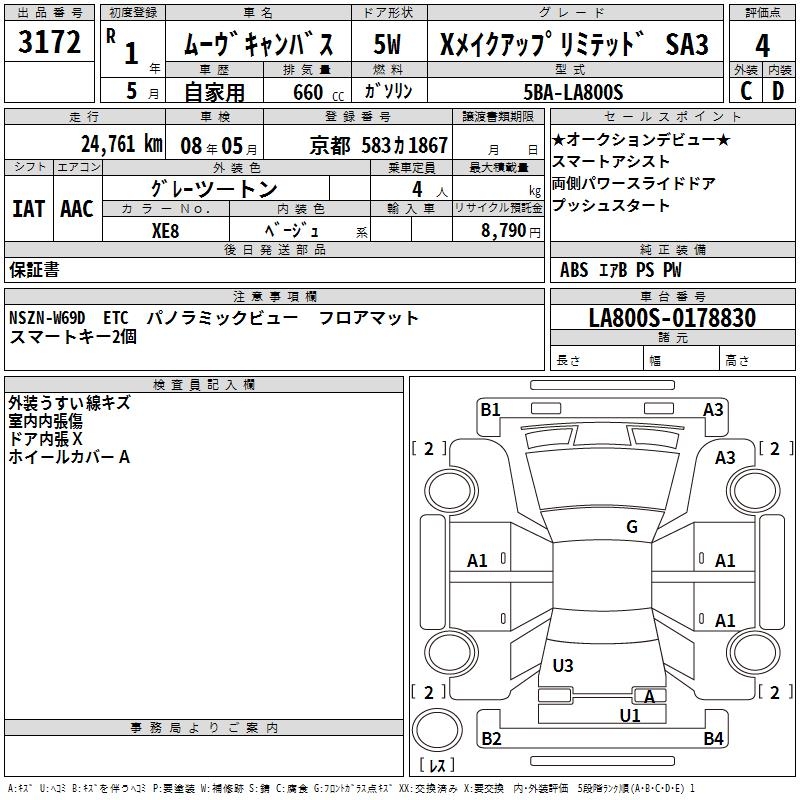
Task: Click inspector note ホイールカバーA
Action: 69,457
